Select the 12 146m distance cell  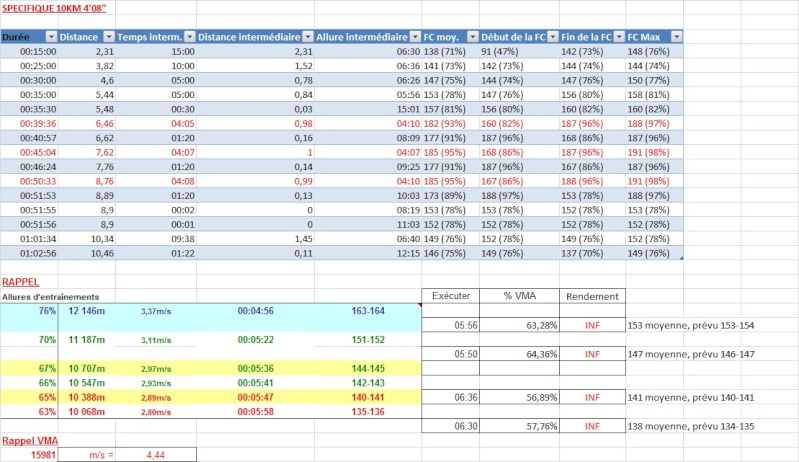click(x=87, y=311)
